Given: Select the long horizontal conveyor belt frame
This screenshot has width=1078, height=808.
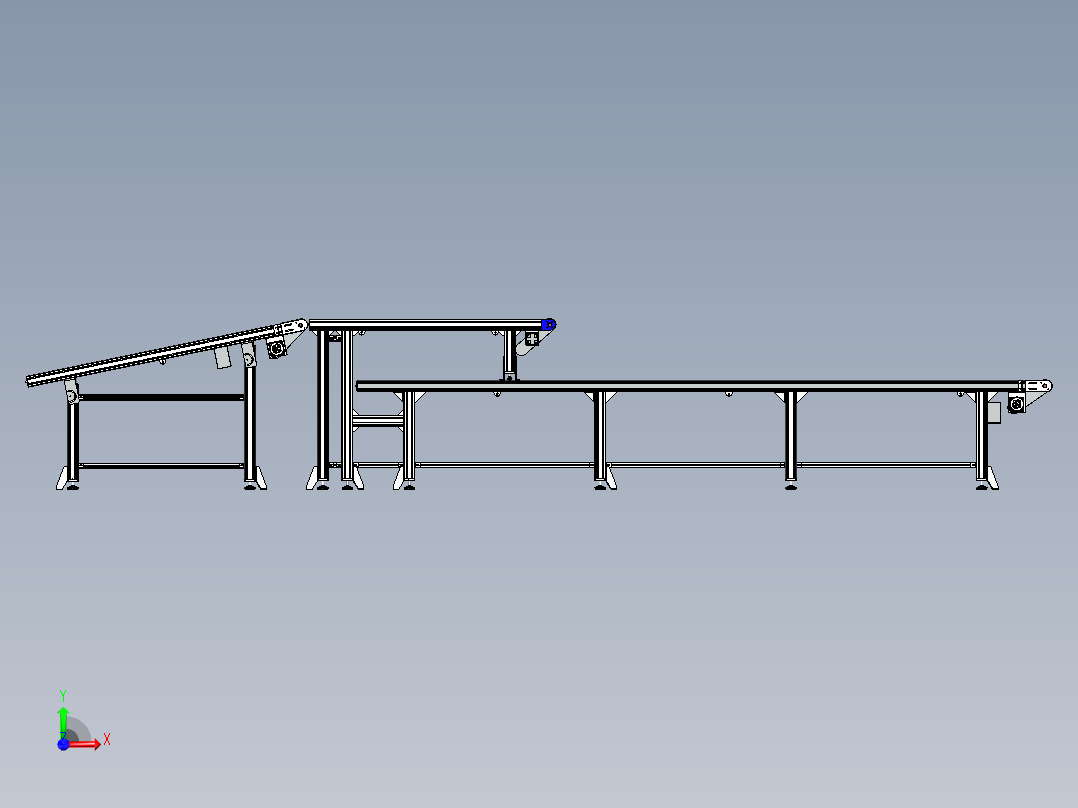Looking at the screenshot, I should (x=688, y=386).
